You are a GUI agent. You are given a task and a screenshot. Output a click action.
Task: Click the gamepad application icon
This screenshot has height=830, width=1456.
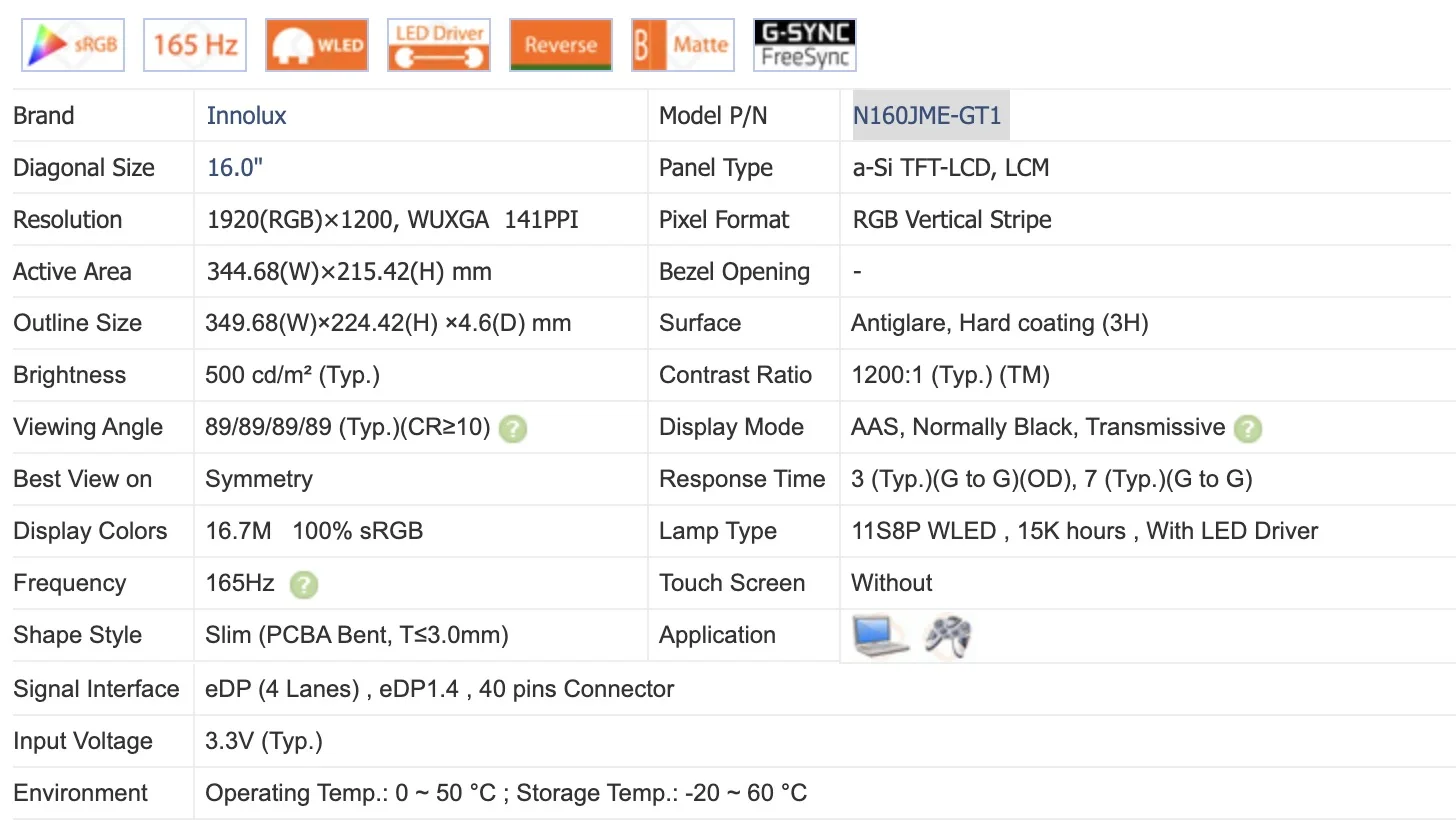(x=947, y=635)
